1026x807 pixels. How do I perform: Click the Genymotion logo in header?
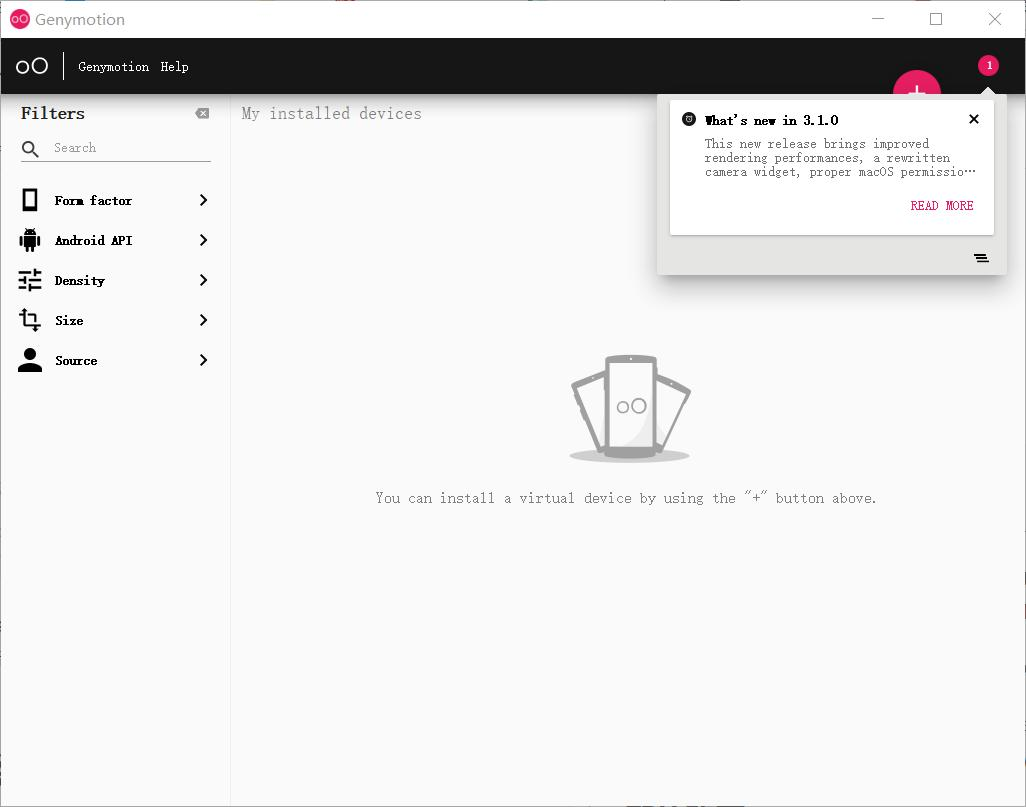(x=31, y=66)
